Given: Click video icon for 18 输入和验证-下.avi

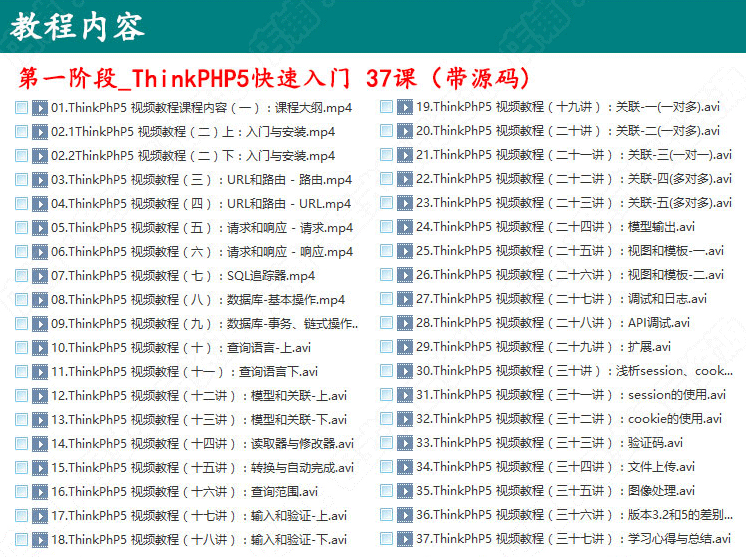Looking at the screenshot, I should tap(40, 540).
